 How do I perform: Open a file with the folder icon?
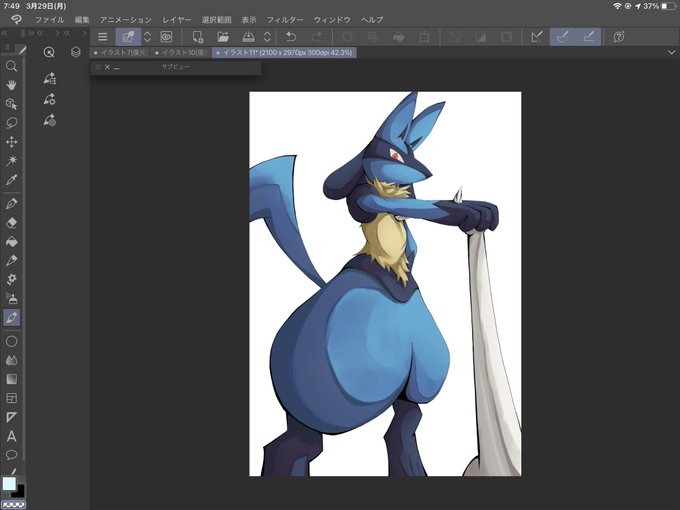223,37
